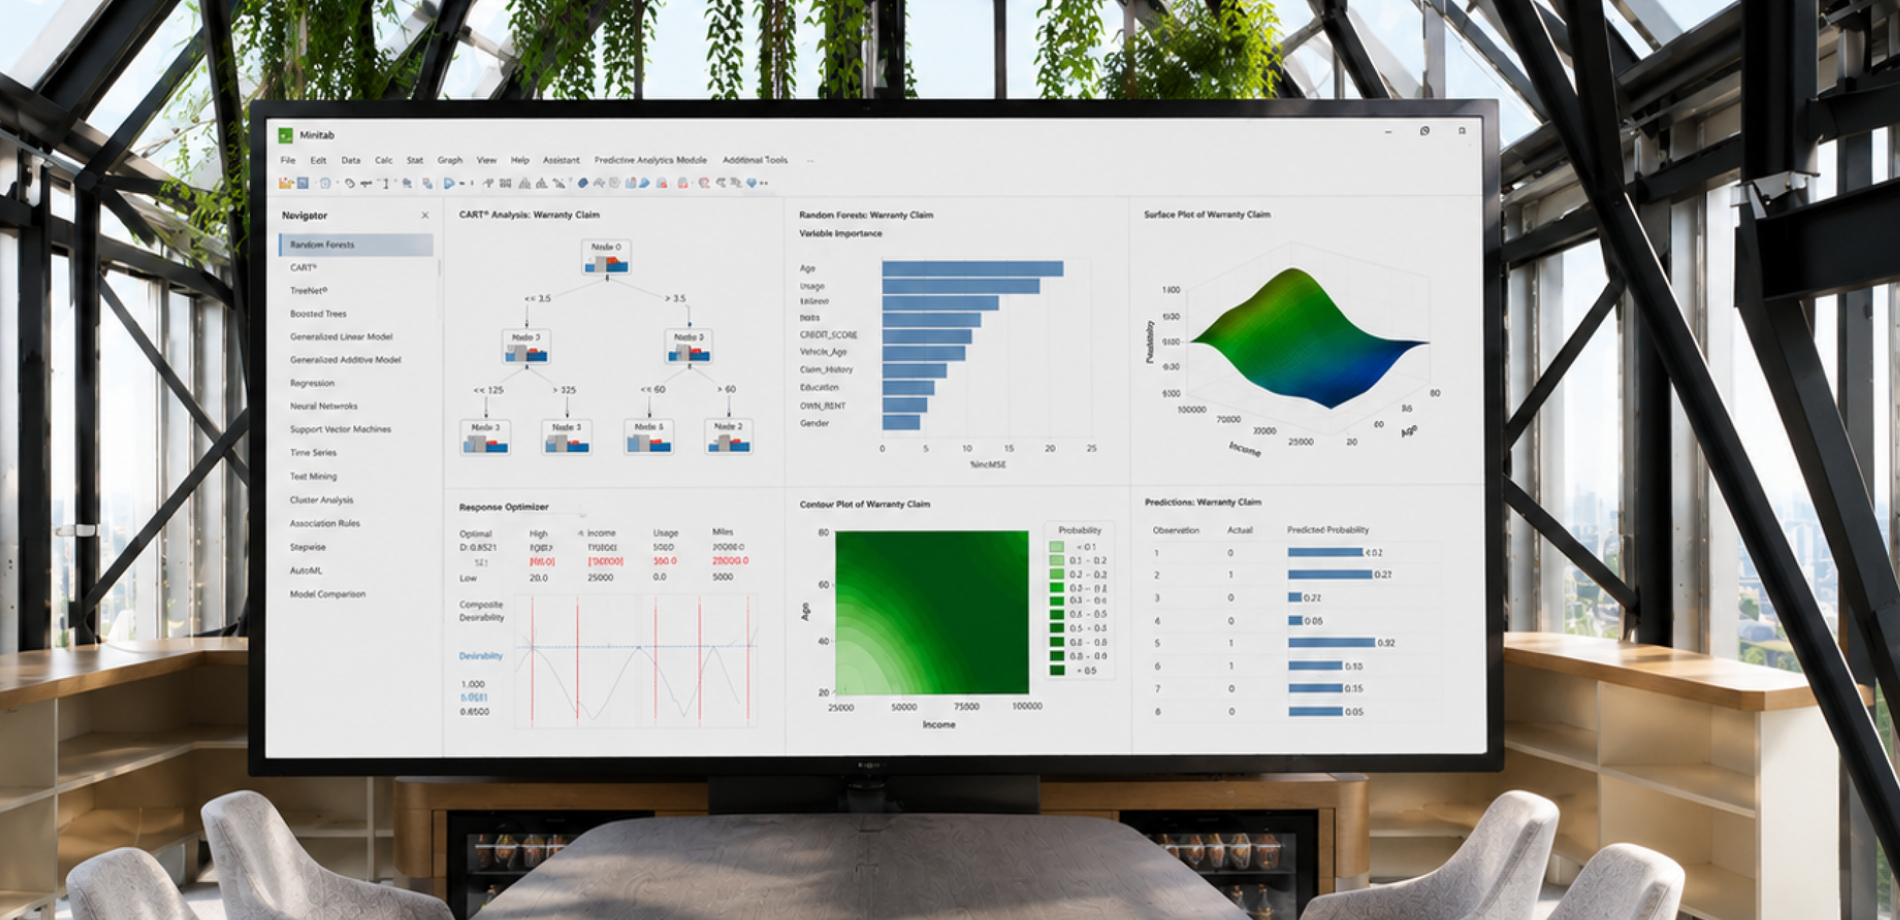This screenshot has height=920, width=1900.
Task: Click the green-blue surface plot of Warranty Claim
Action: [x=1310, y=337]
